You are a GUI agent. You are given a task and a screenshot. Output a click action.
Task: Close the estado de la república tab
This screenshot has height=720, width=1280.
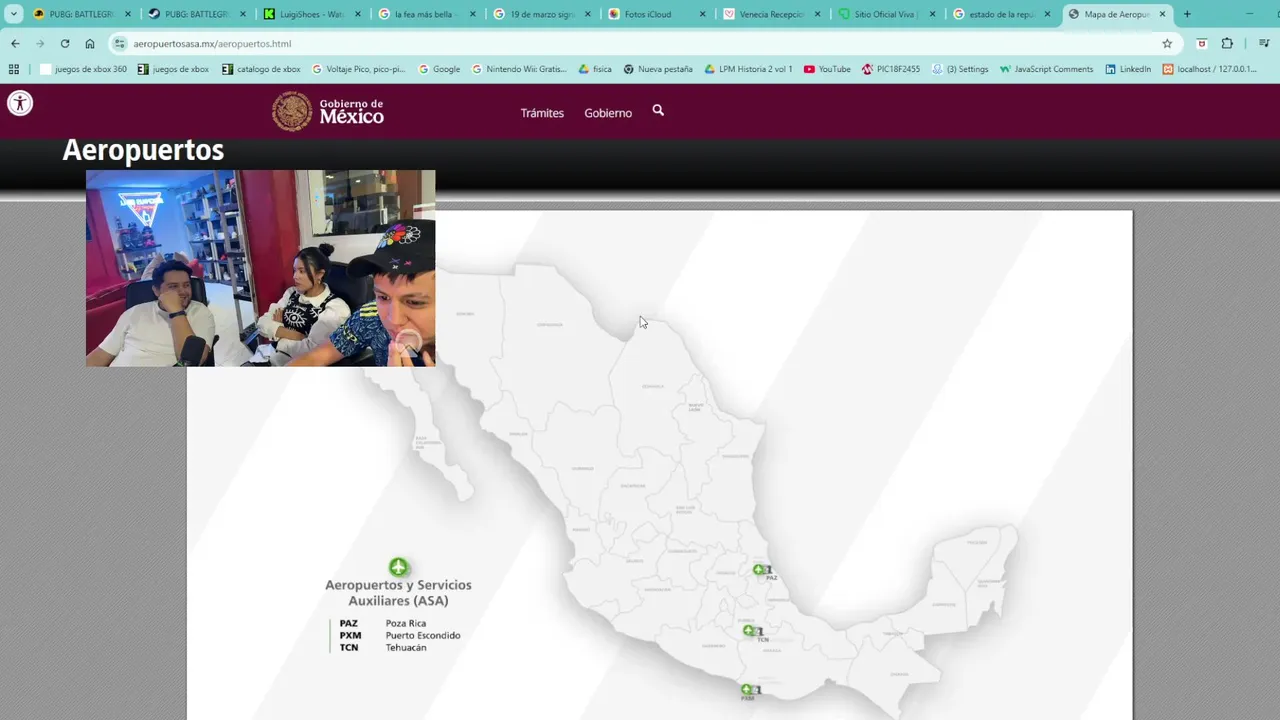(1047, 14)
